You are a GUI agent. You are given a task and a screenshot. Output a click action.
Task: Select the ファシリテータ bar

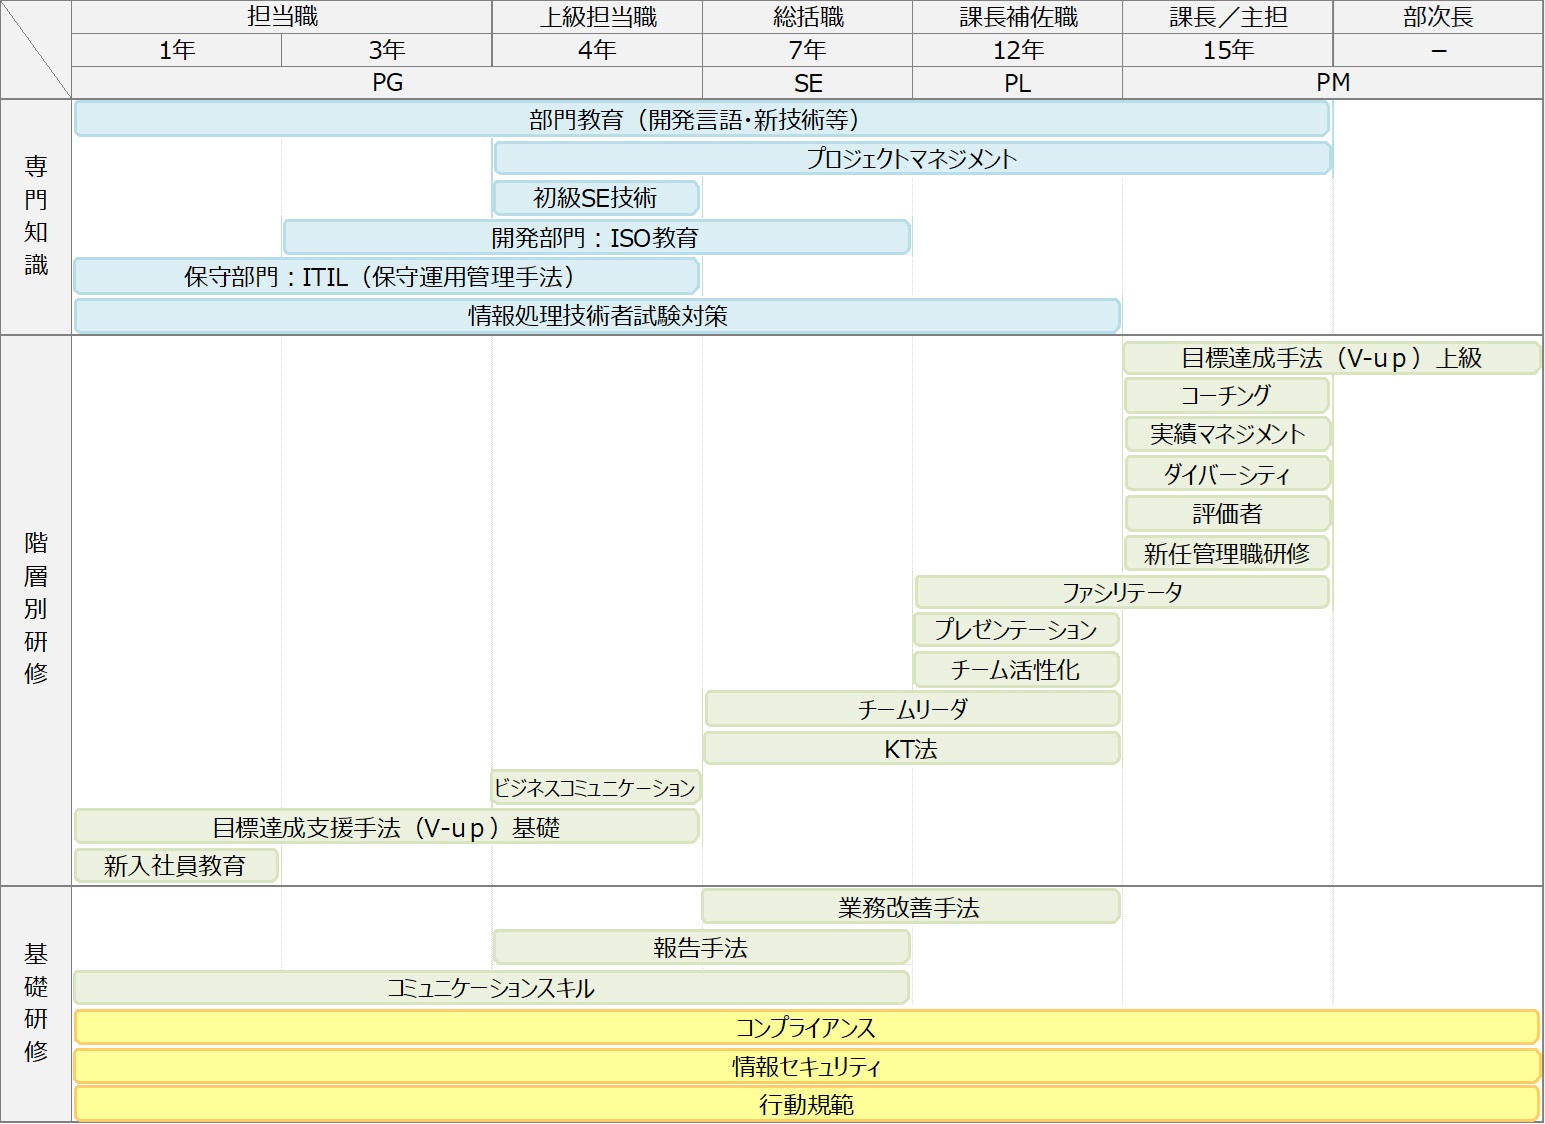click(1122, 592)
